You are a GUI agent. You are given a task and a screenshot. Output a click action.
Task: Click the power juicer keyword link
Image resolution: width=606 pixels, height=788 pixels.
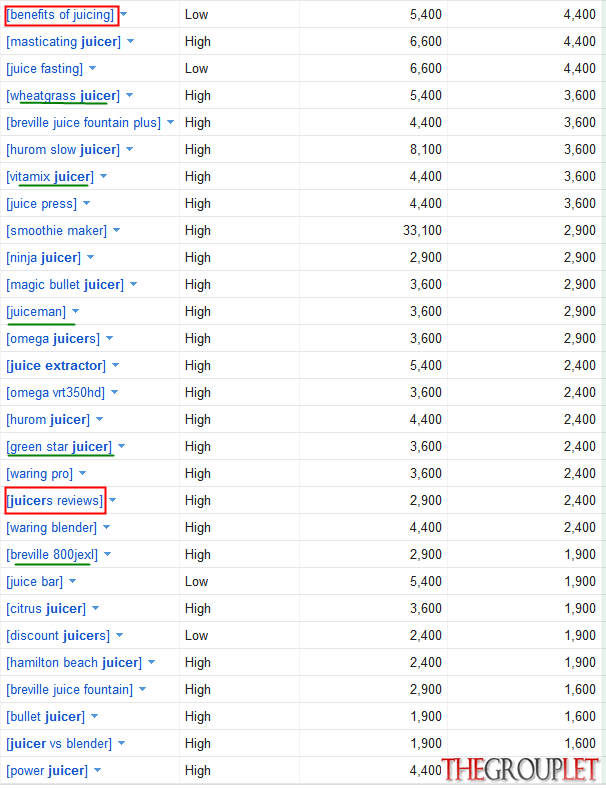point(47,771)
